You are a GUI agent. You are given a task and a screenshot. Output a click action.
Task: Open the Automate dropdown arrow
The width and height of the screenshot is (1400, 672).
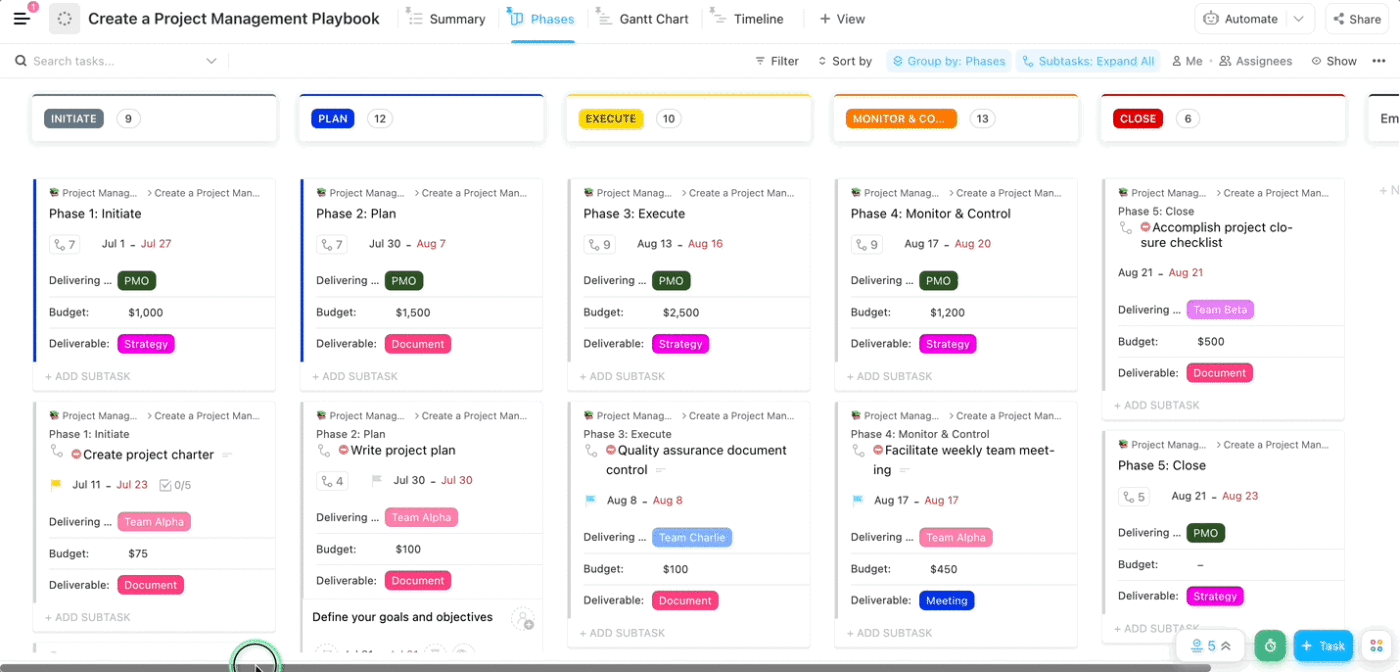point(1299,19)
